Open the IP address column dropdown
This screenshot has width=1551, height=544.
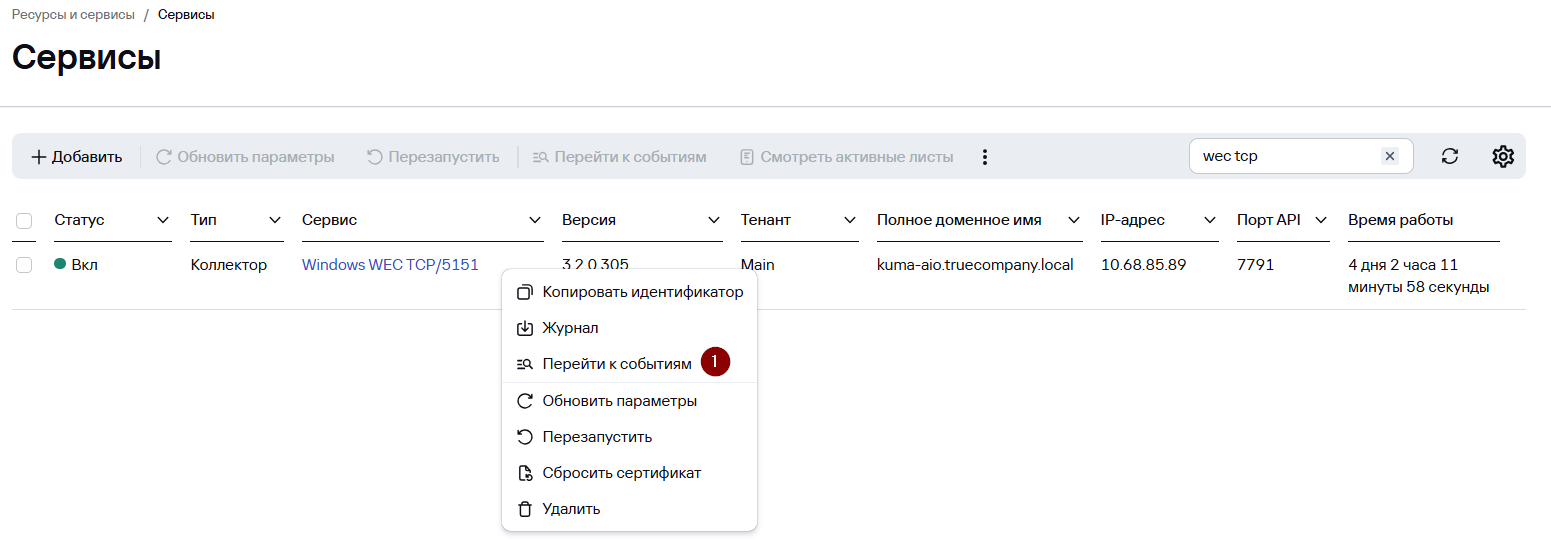coord(1210,220)
